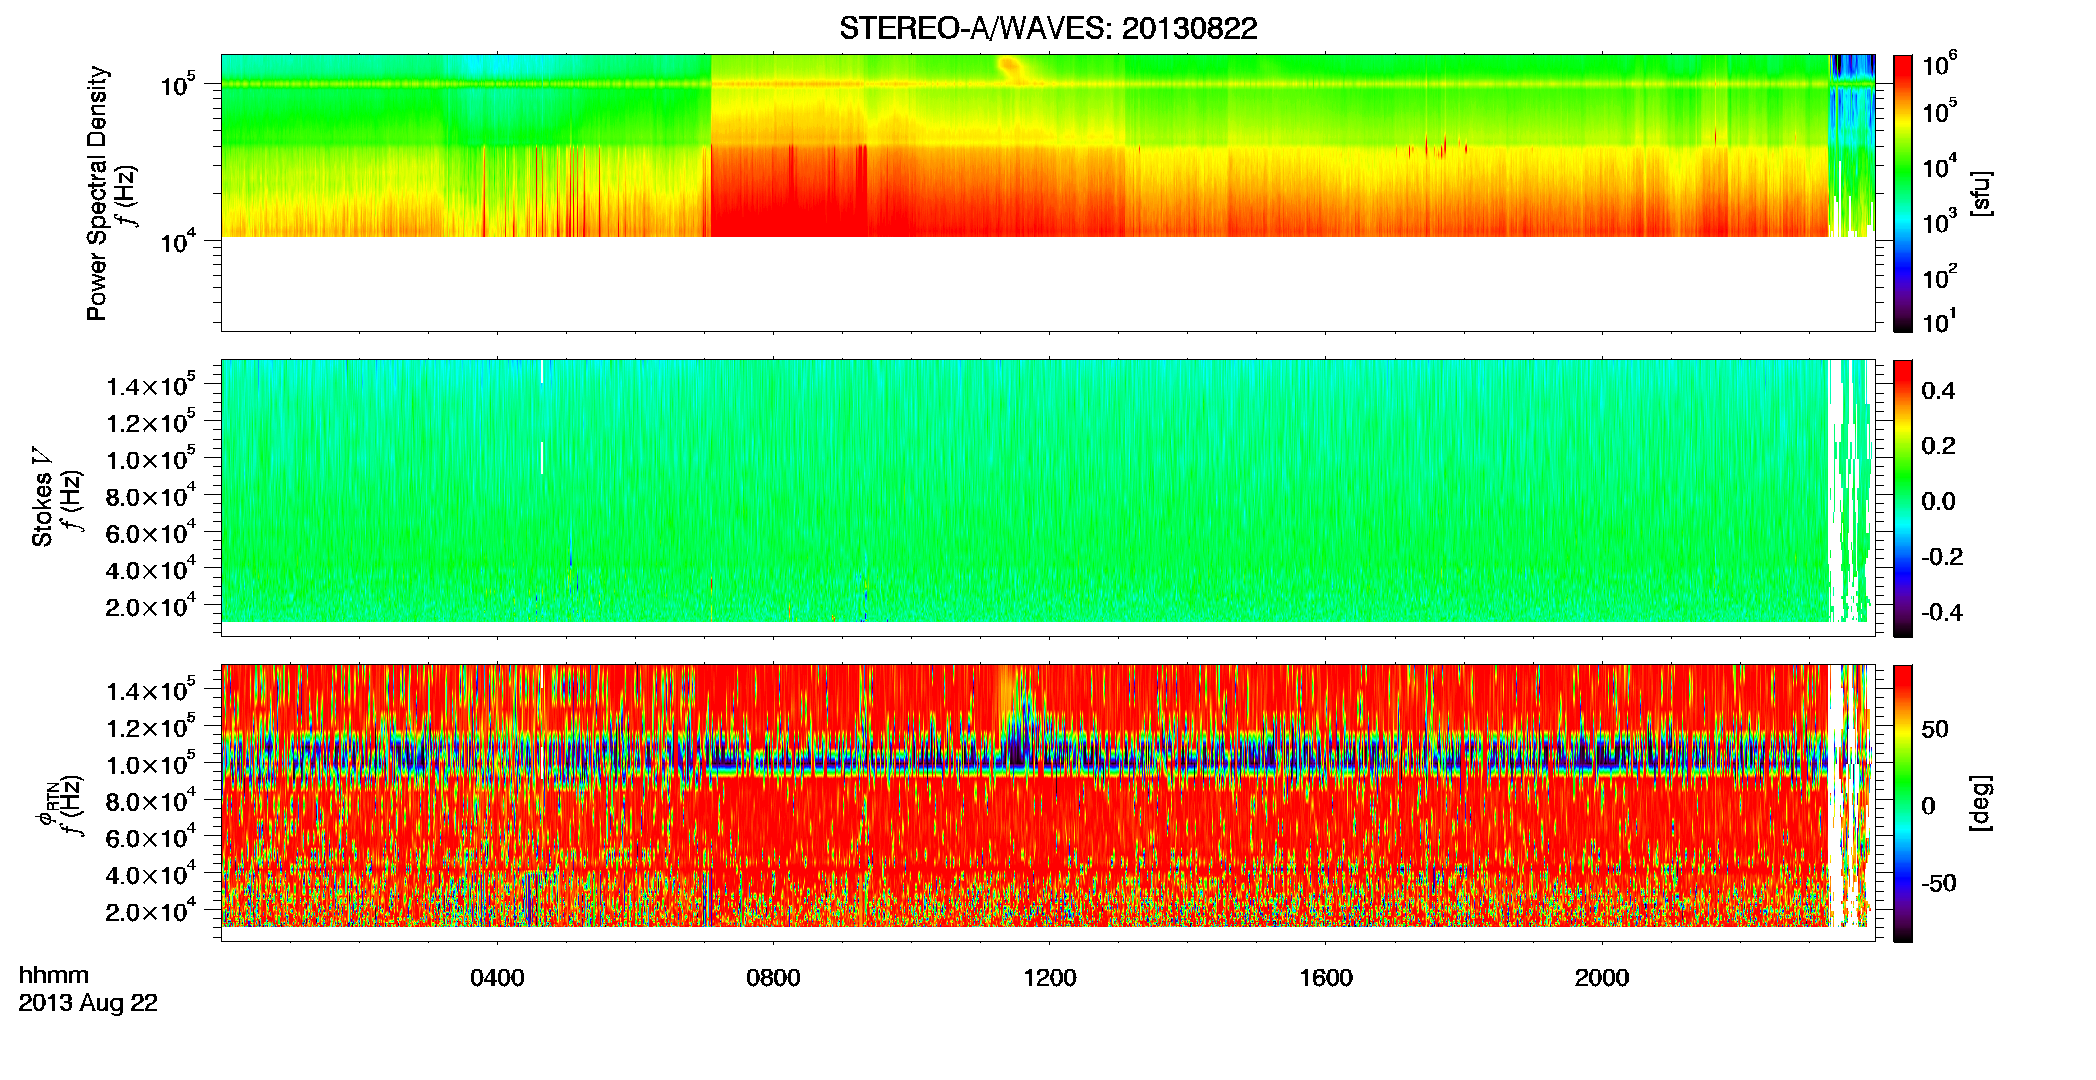Click the [sfu] unit label
Image resolution: width=2096 pixels, height=1080 pixels.
[x=1981, y=193]
